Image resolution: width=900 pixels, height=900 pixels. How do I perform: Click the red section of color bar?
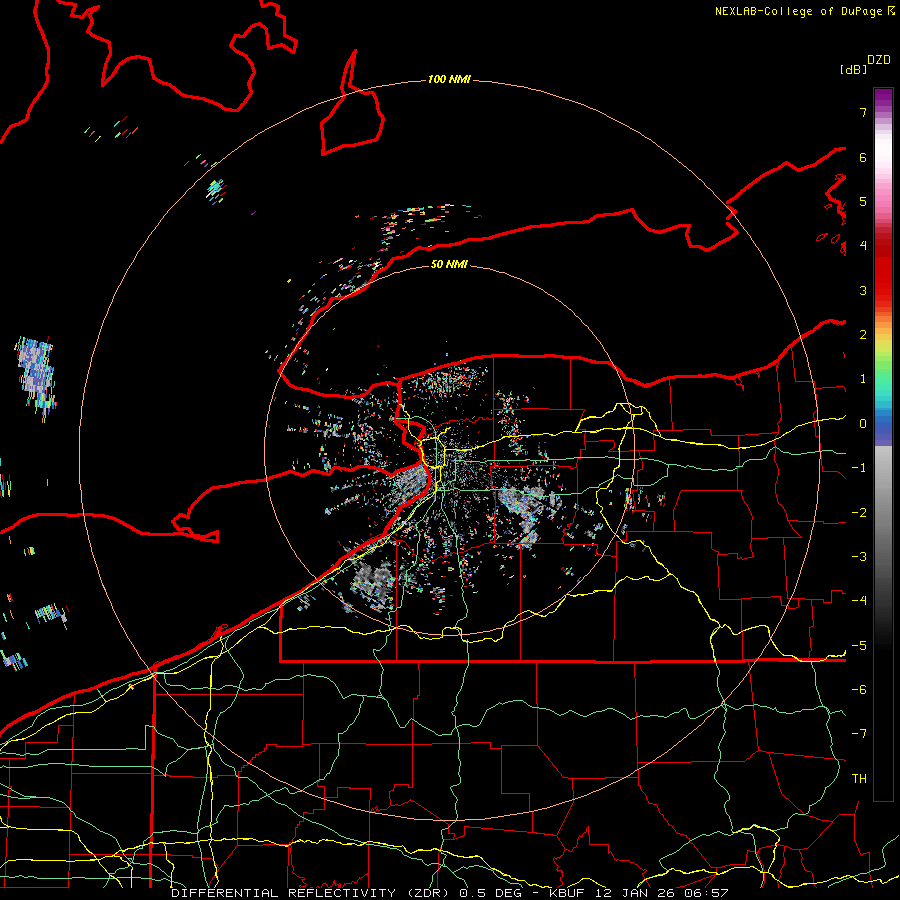tap(883, 267)
